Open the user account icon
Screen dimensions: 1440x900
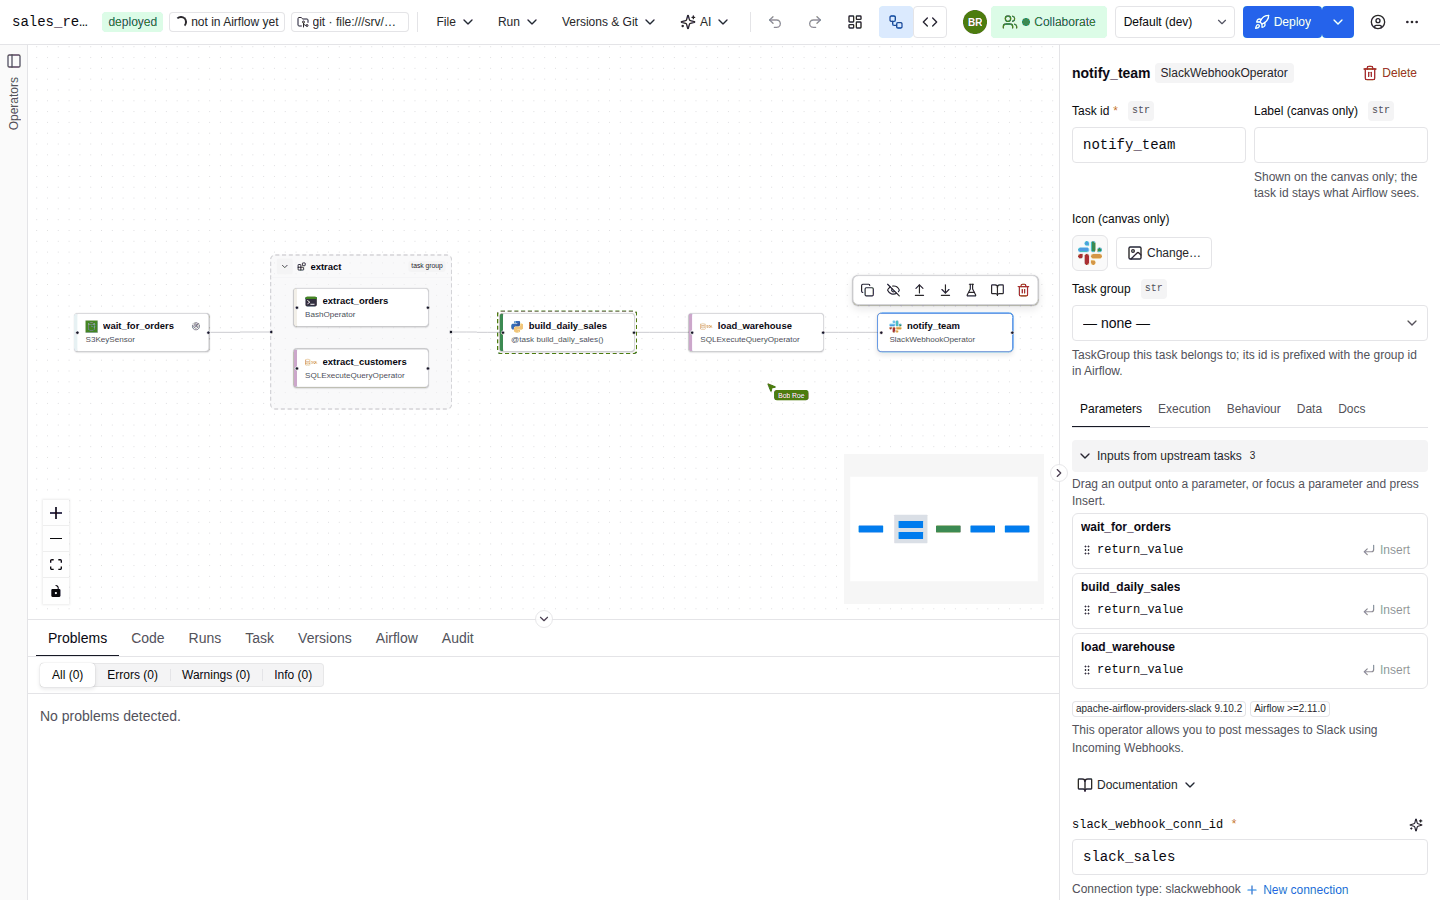(x=1378, y=22)
